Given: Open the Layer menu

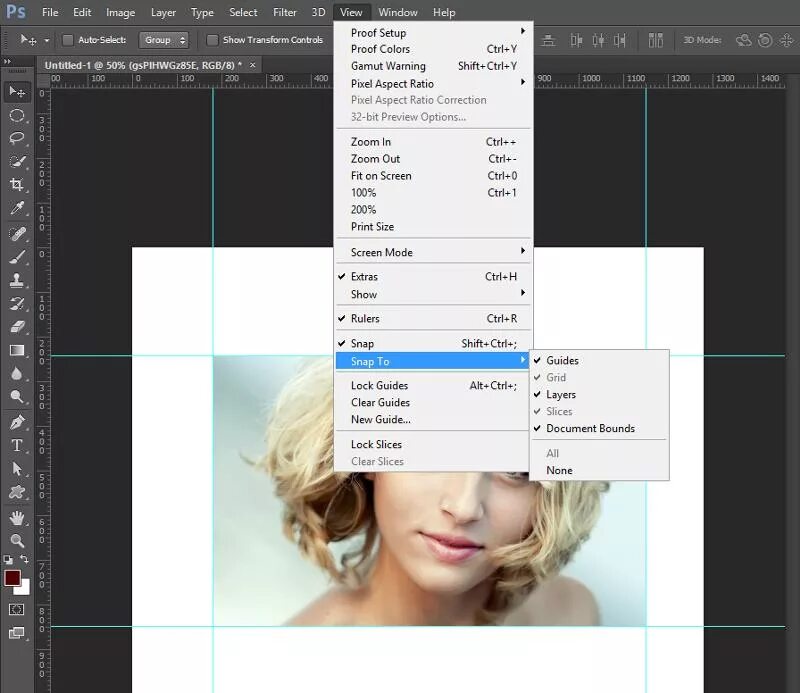Looking at the screenshot, I should (x=163, y=12).
